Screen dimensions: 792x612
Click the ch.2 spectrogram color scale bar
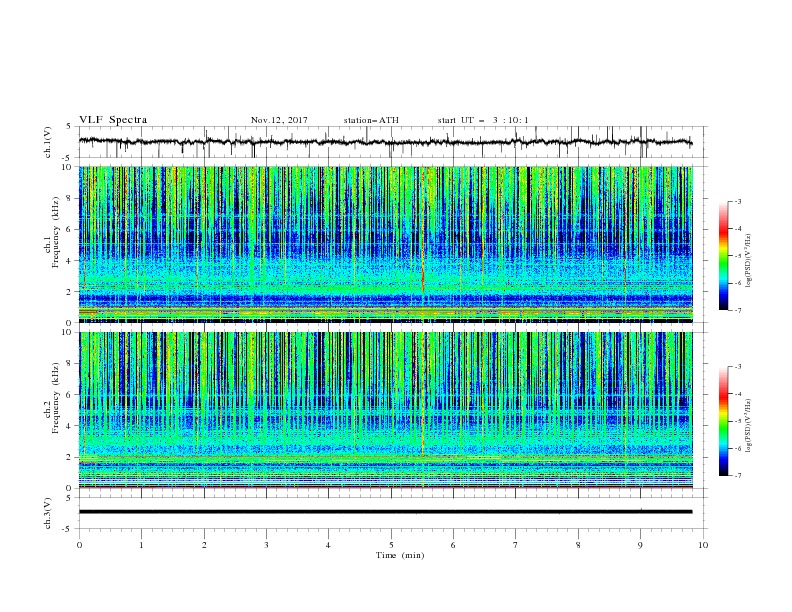(x=723, y=421)
